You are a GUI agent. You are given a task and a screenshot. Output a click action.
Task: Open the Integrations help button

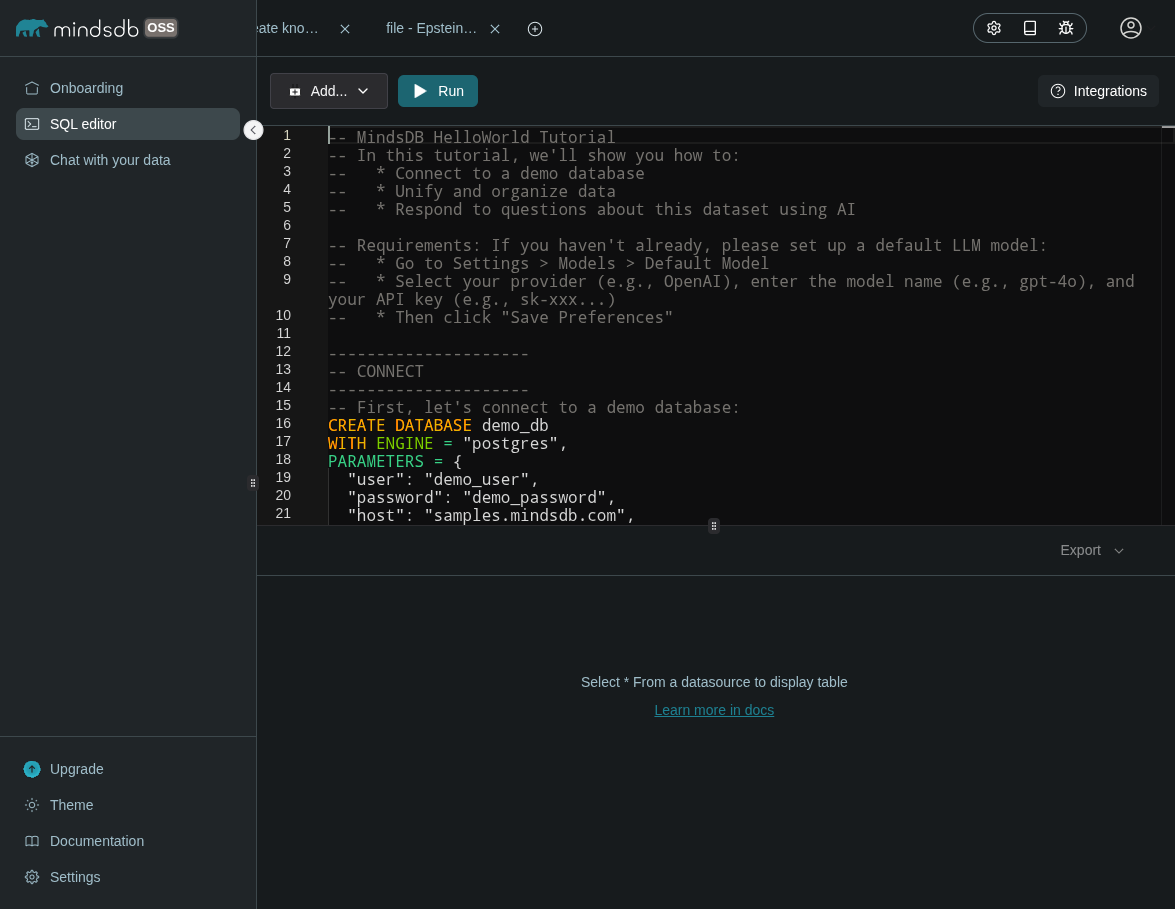coord(1099,91)
